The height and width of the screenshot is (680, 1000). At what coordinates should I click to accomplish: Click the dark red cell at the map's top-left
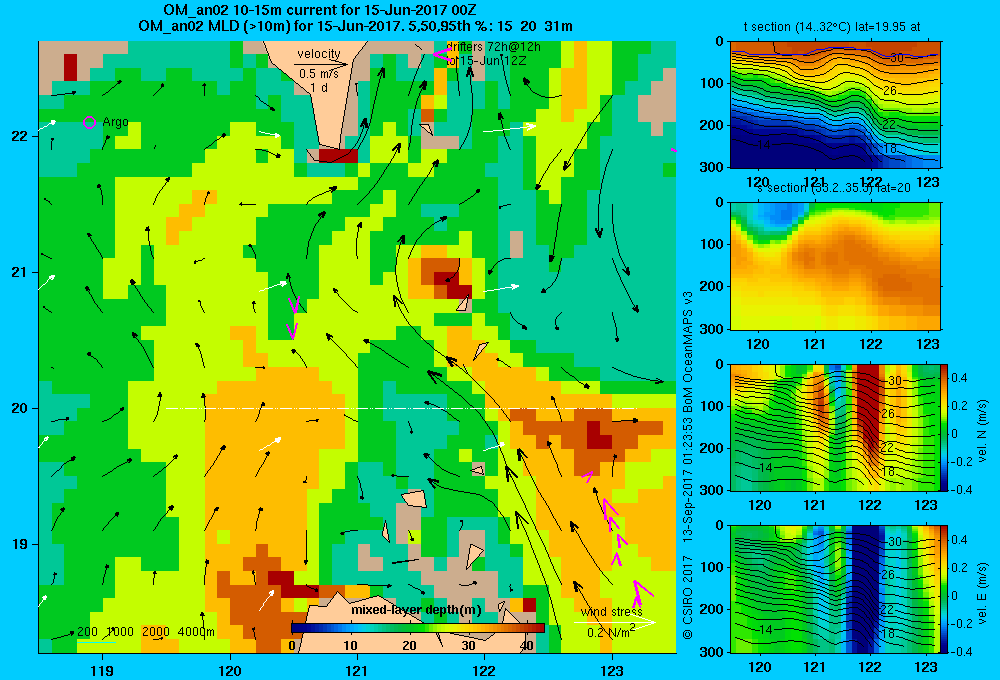[x=70, y=68]
